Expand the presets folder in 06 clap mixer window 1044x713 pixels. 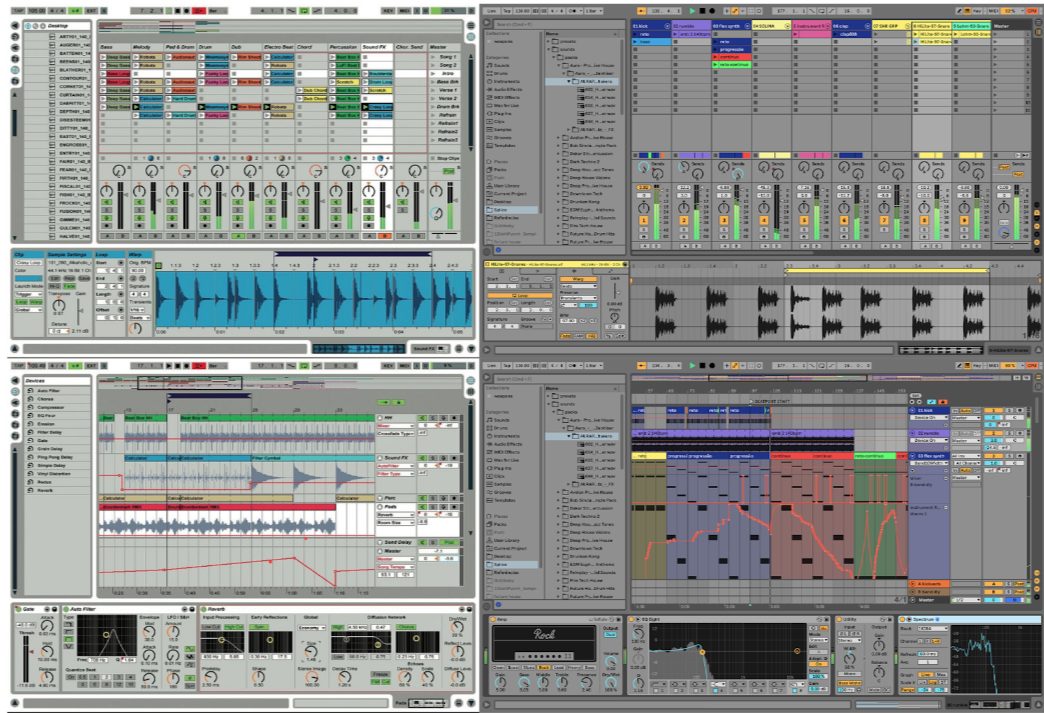tap(549, 41)
